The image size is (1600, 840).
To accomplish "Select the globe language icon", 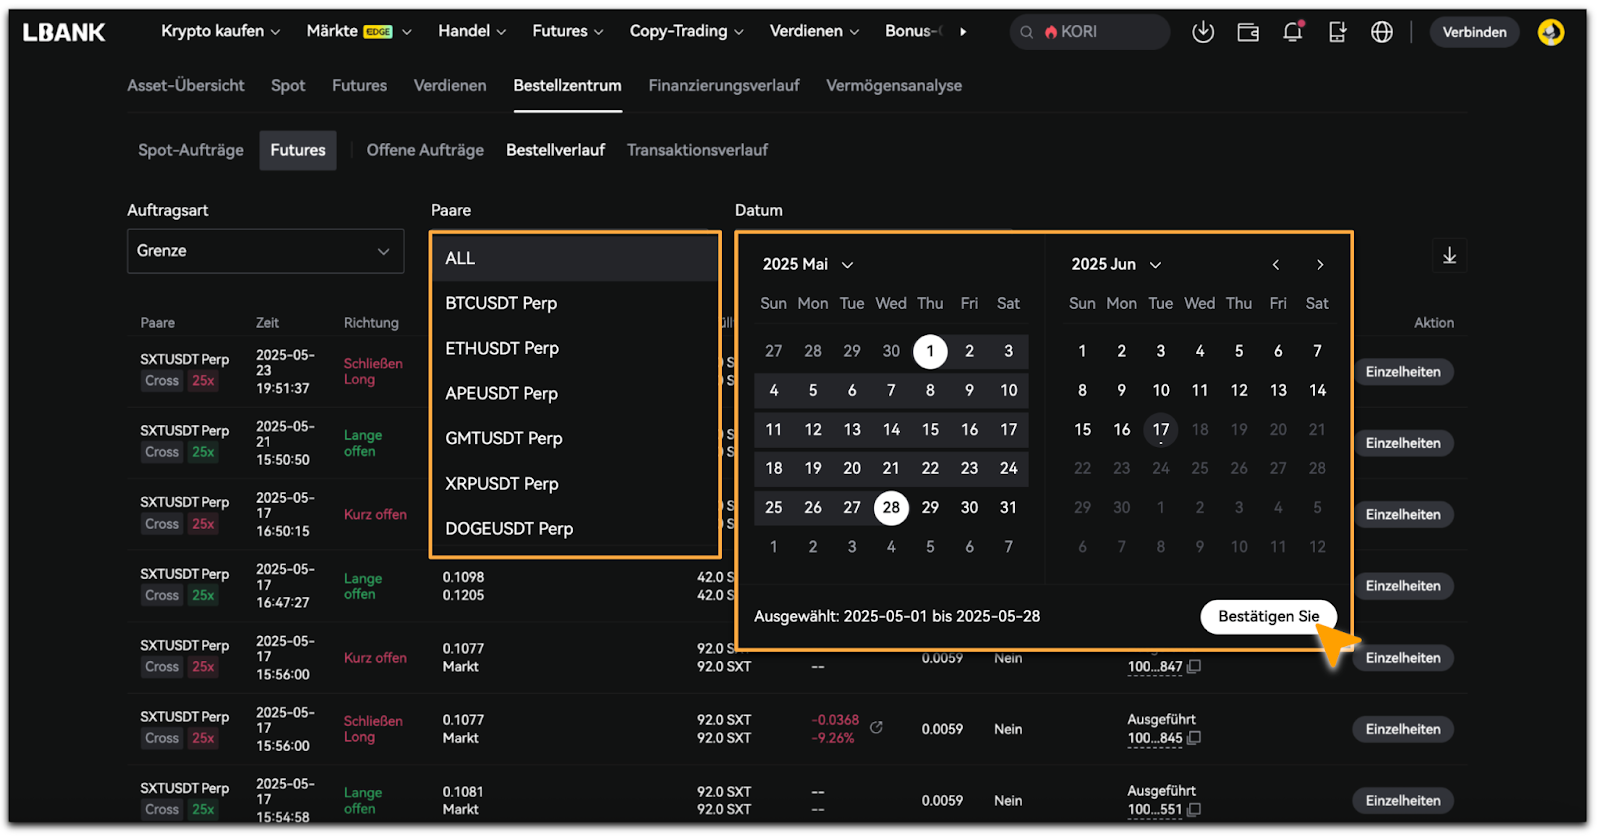I will [x=1381, y=32].
